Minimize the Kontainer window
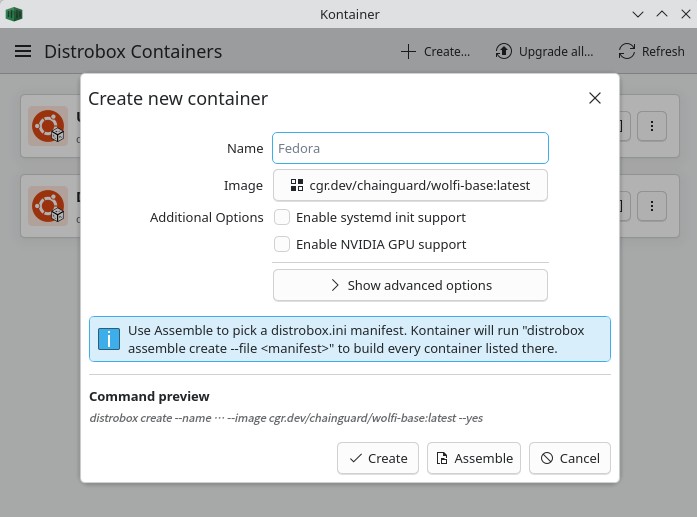 point(638,14)
